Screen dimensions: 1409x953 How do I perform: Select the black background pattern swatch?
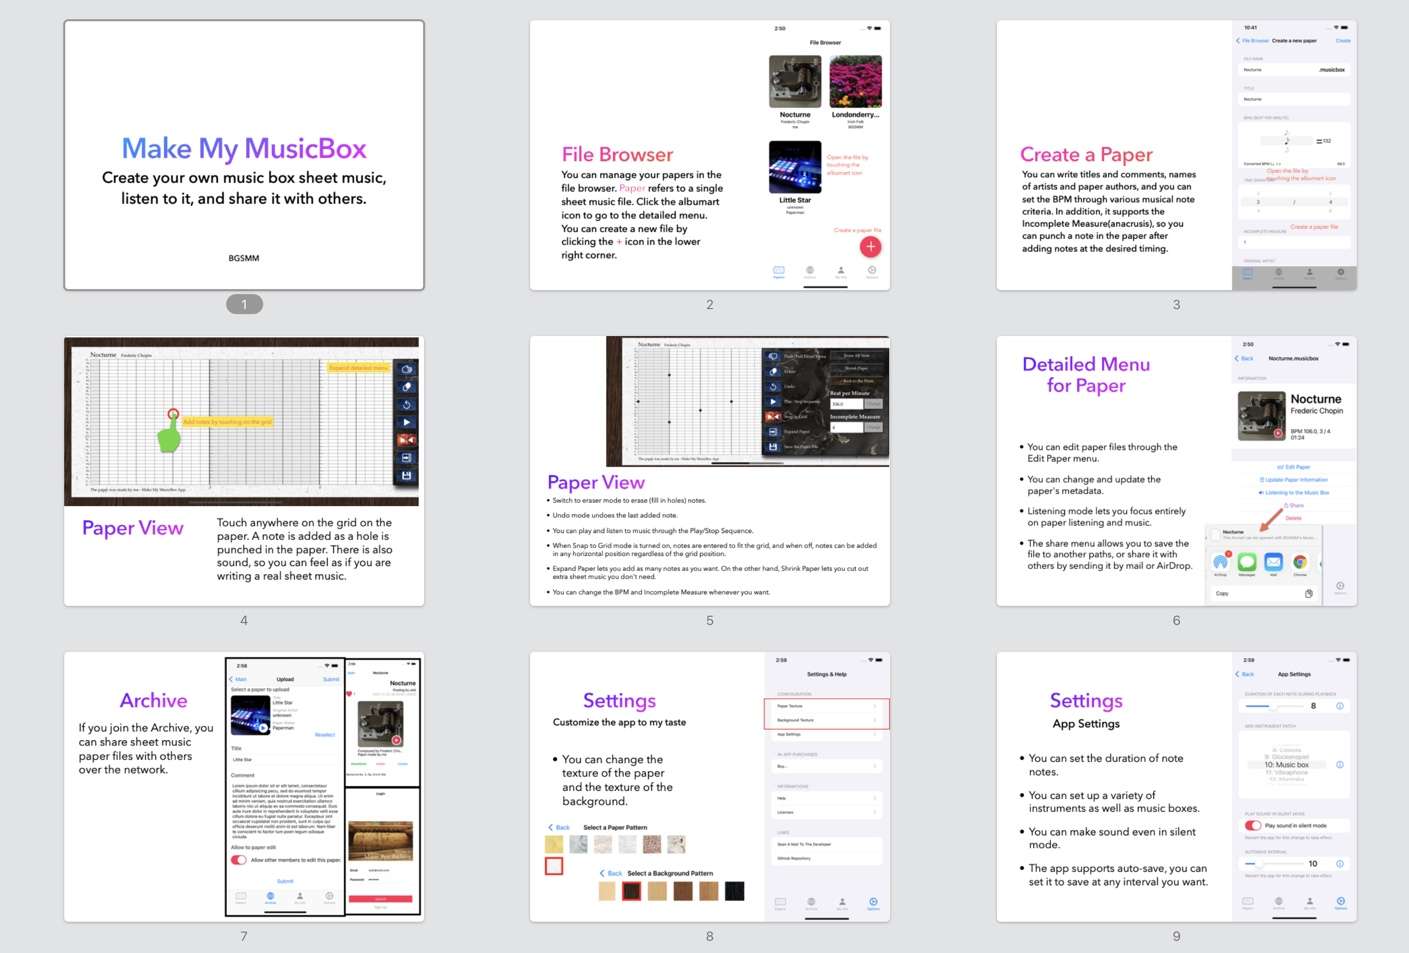coord(735,891)
